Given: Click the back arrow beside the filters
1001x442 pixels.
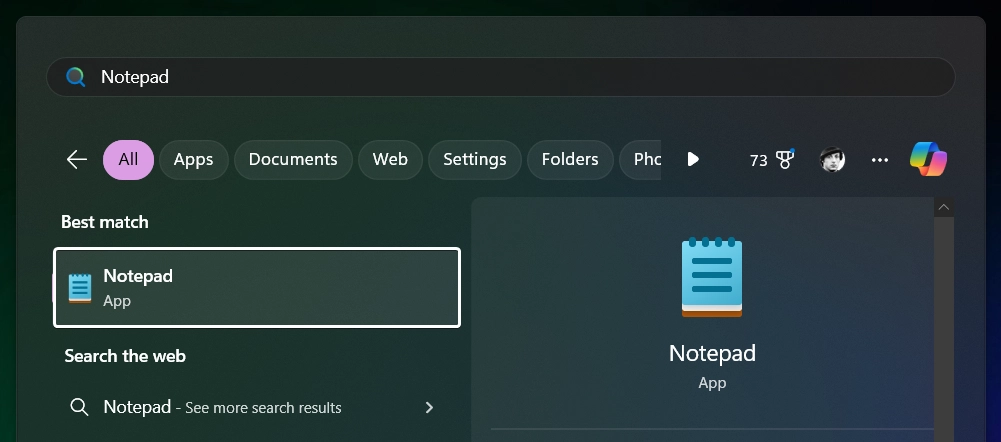Looking at the screenshot, I should [77, 160].
